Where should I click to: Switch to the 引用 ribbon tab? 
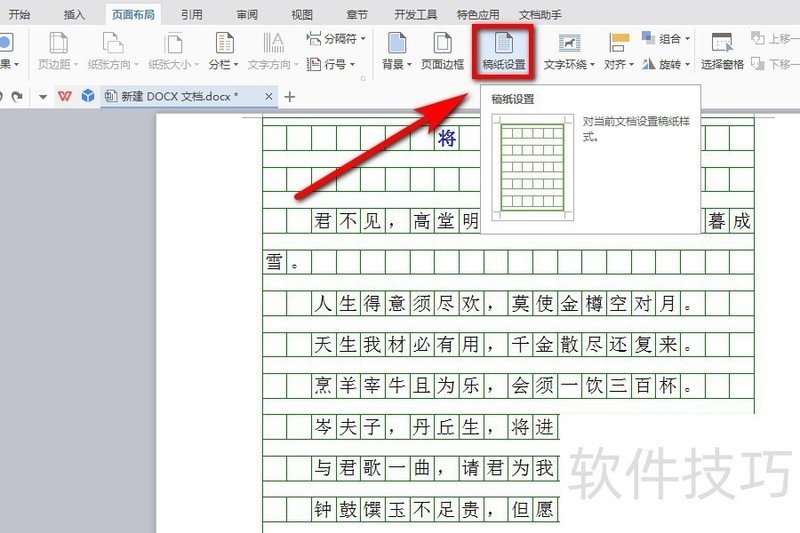[192, 14]
